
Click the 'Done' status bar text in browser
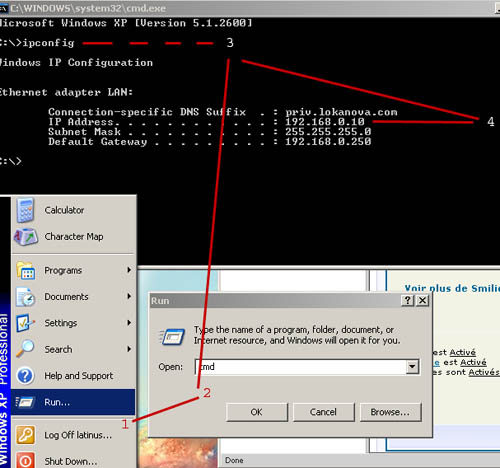pyautogui.click(x=234, y=460)
